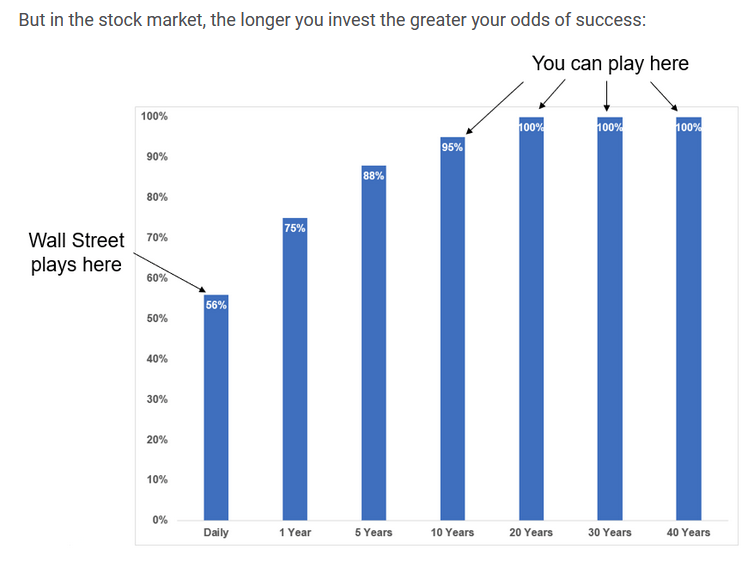The width and height of the screenshot is (753, 561).
Task: Select the "10 Years" x-axis label
Action: (x=452, y=532)
